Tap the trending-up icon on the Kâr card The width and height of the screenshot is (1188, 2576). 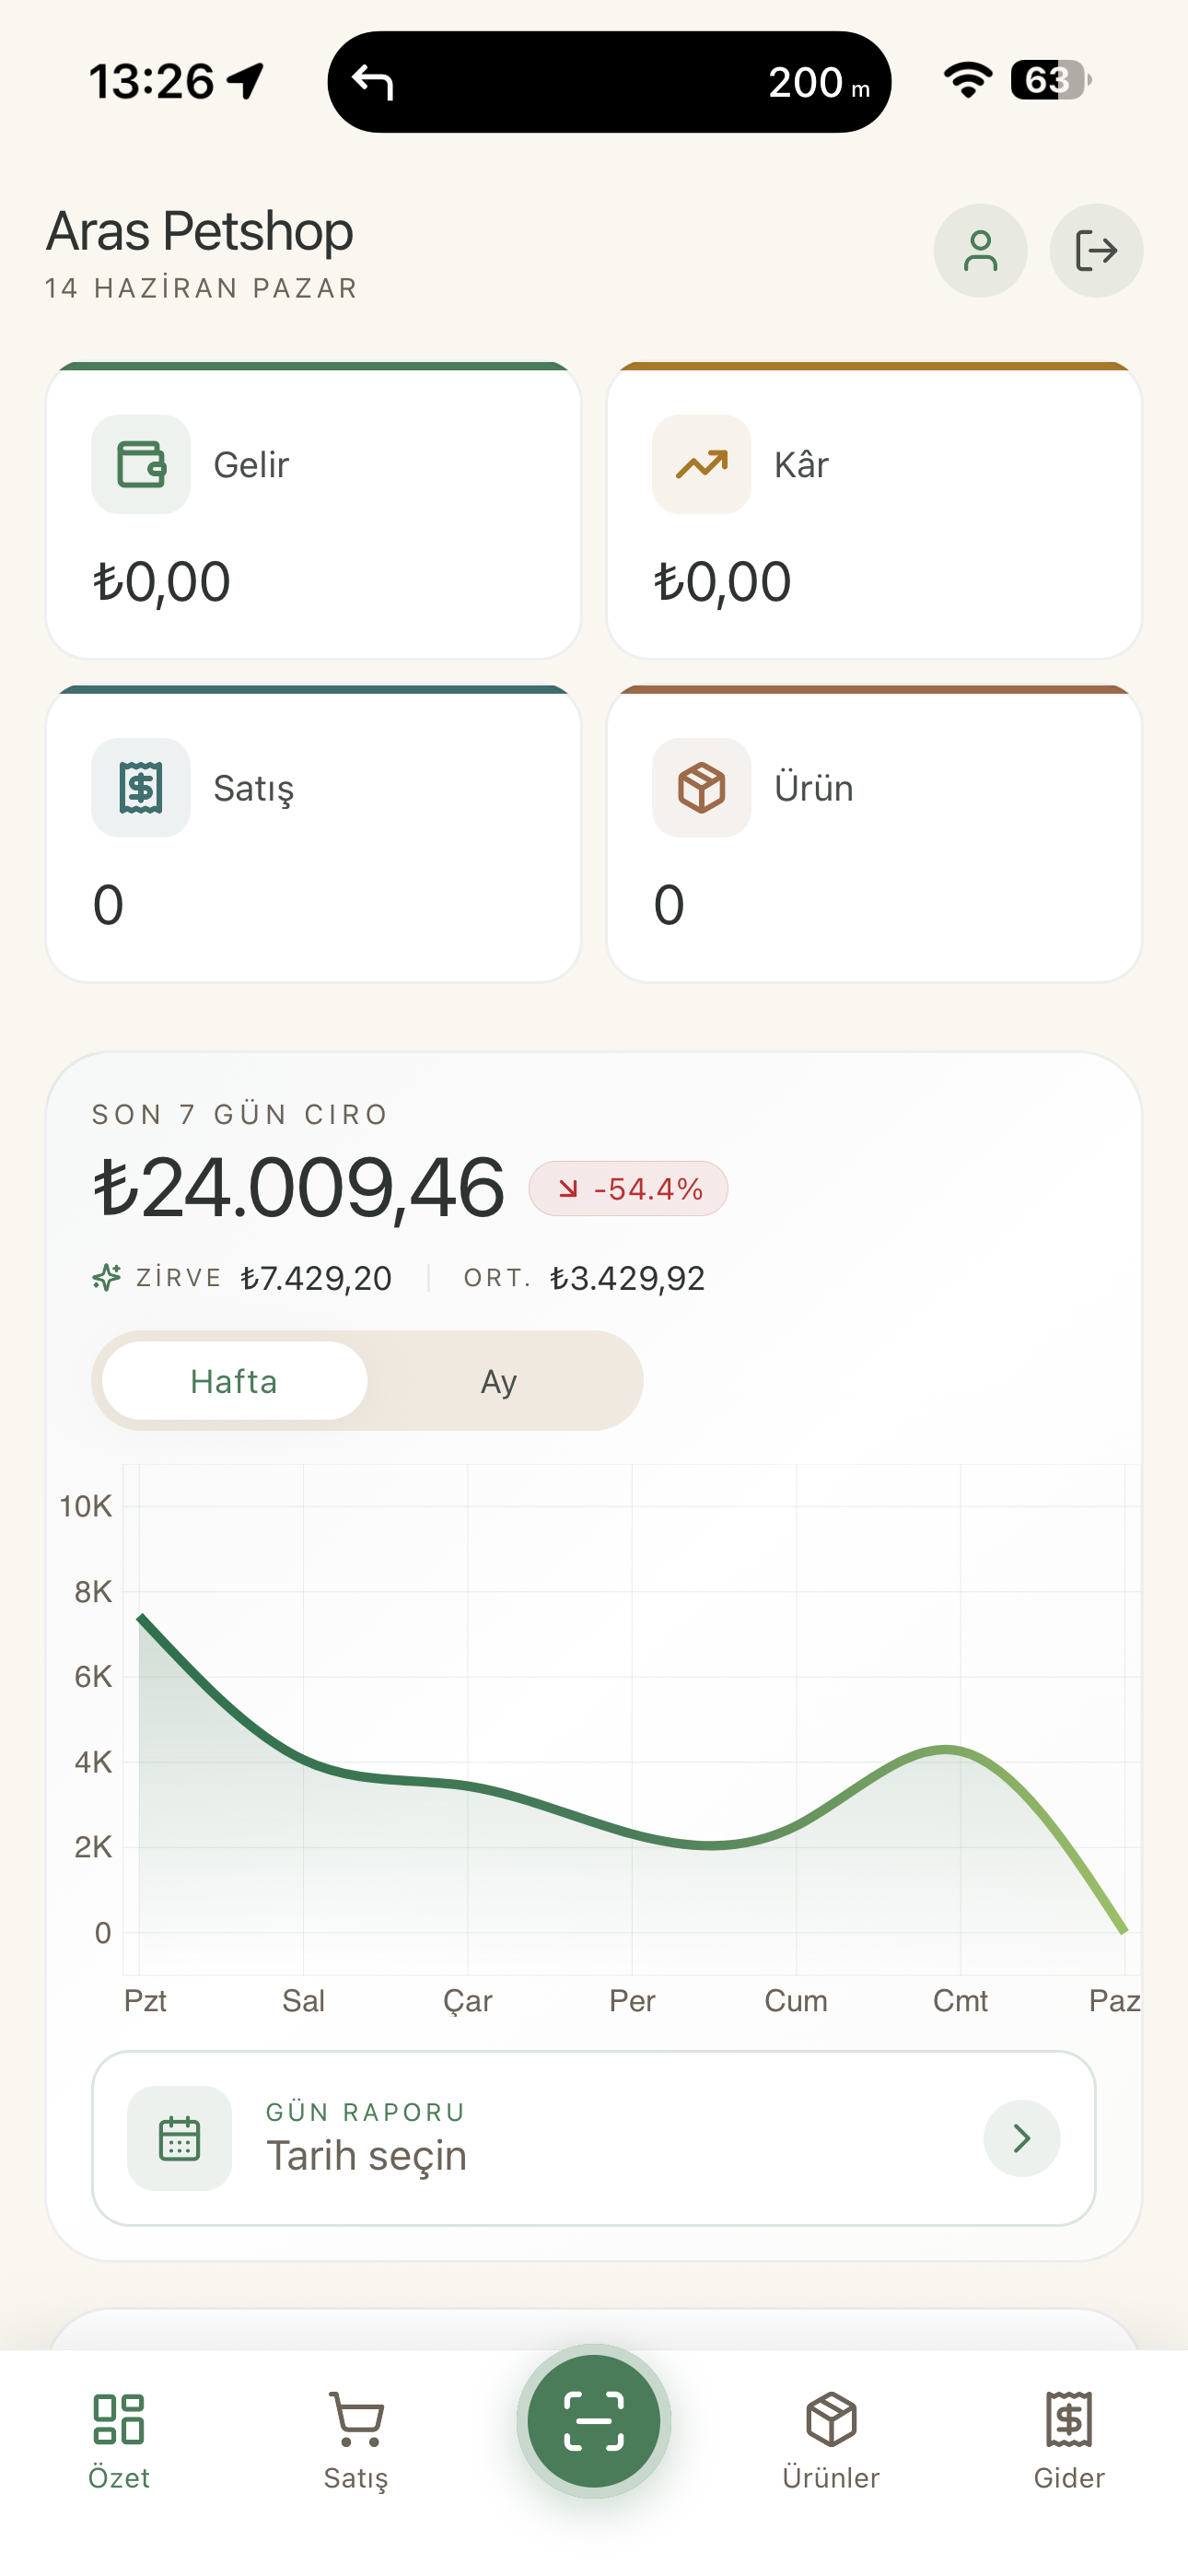(701, 464)
